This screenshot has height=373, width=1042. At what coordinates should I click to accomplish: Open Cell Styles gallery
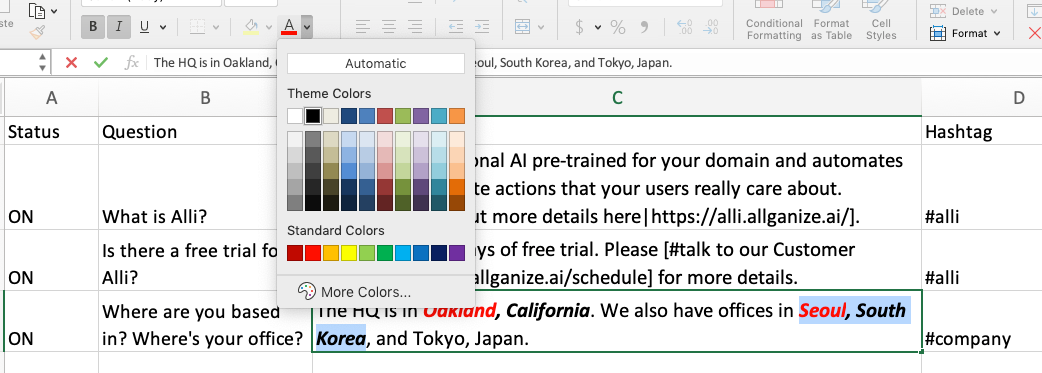[x=881, y=21]
